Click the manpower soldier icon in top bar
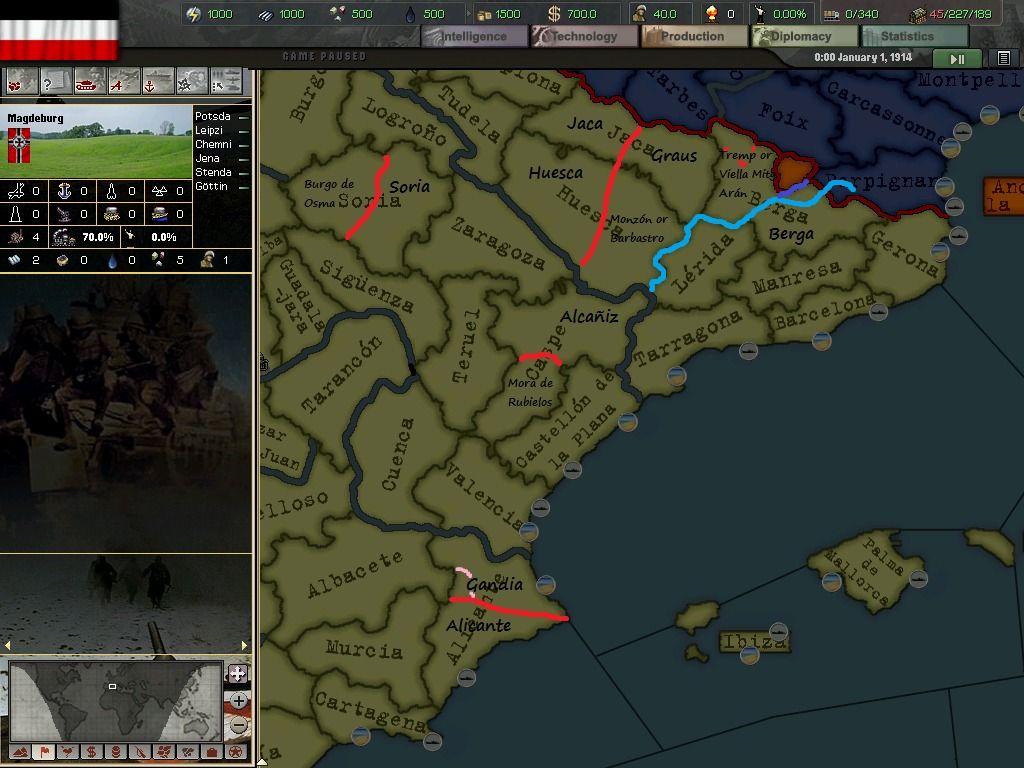1024x768 pixels. tap(639, 14)
